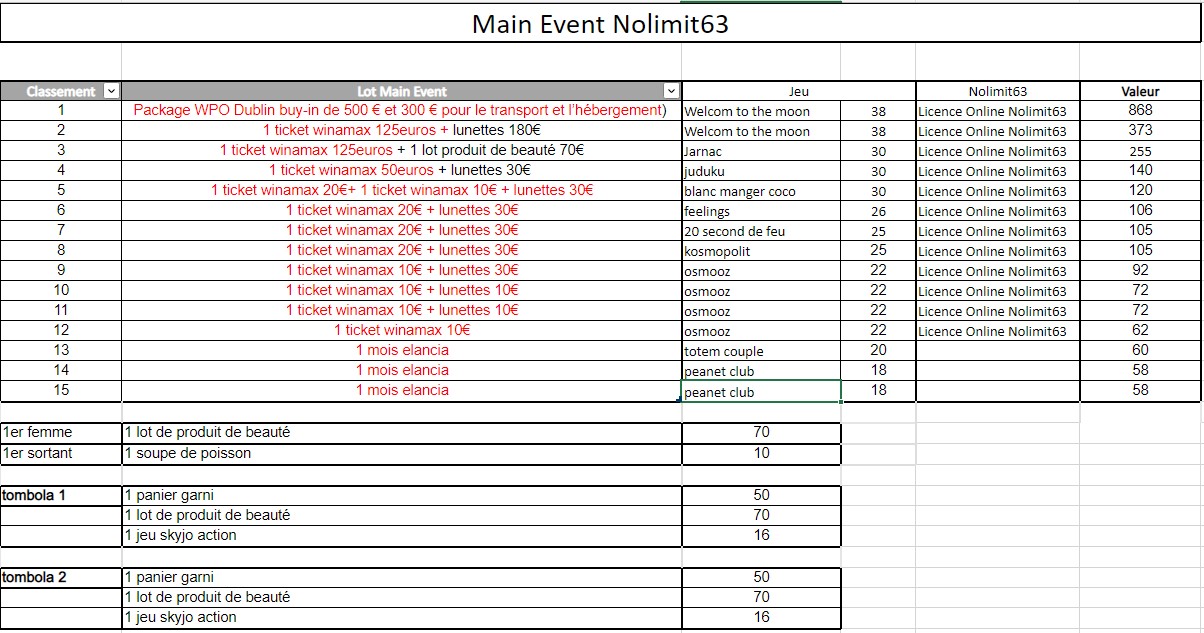Select the totem couple game cell

(760, 351)
